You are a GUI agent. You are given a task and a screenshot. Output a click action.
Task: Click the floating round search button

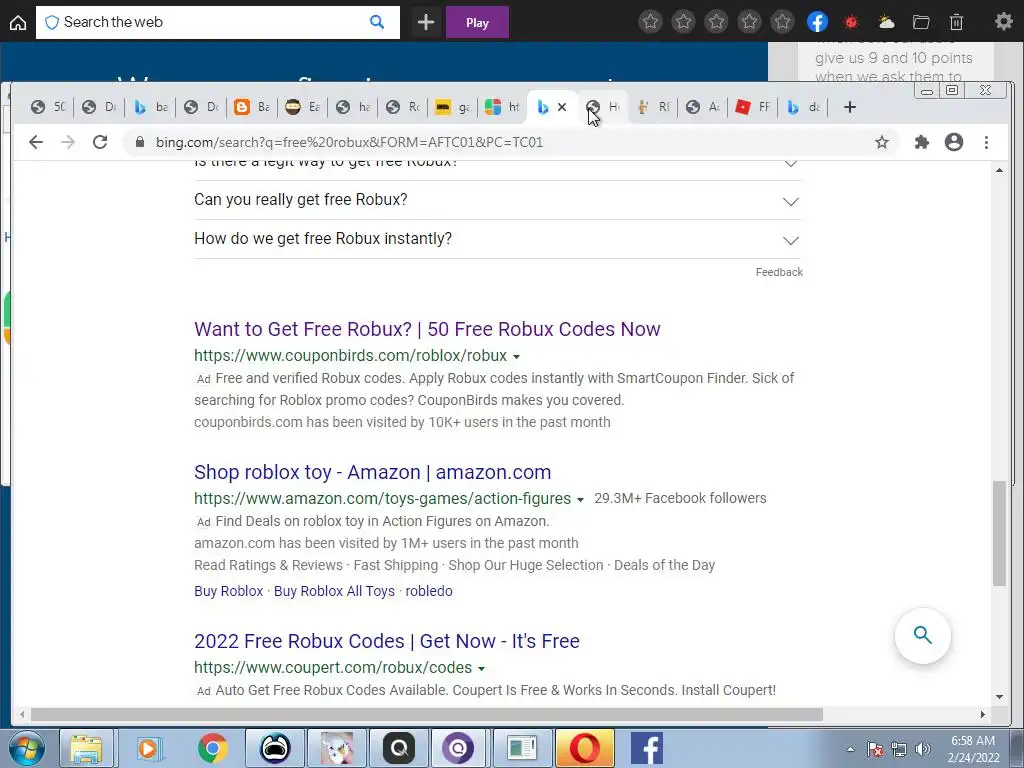922,635
